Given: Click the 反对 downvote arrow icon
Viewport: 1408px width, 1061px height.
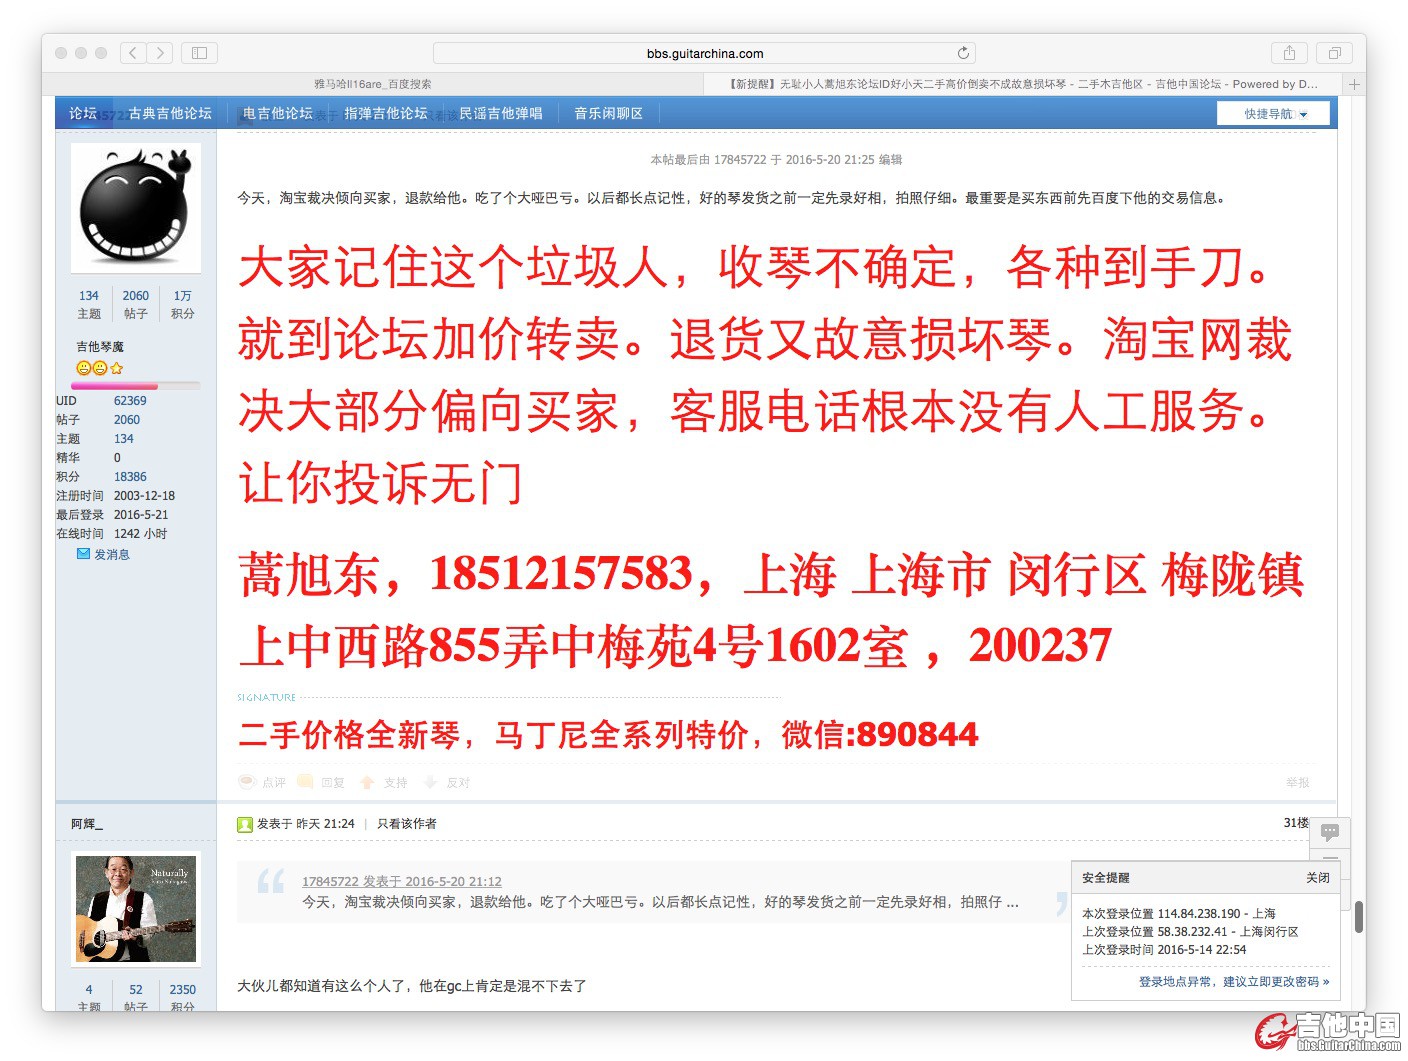Looking at the screenshot, I should pyautogui.click(x=431, y=782).
